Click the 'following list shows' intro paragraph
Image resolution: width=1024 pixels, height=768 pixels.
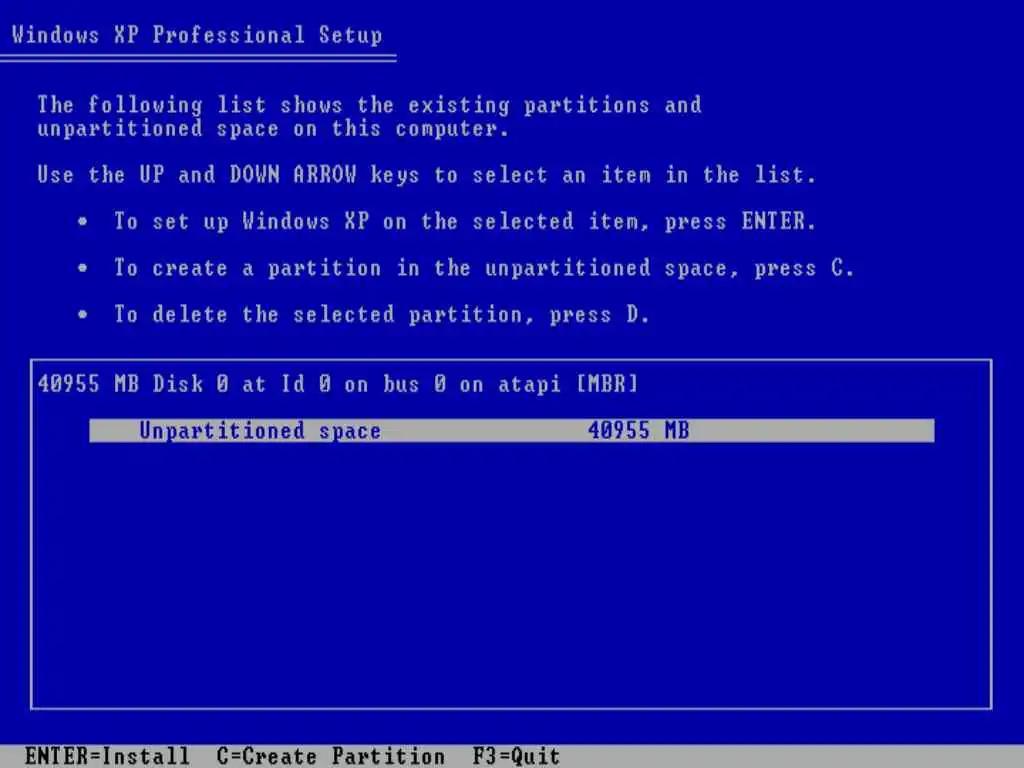pyautogui.click(x=370, y=116)
